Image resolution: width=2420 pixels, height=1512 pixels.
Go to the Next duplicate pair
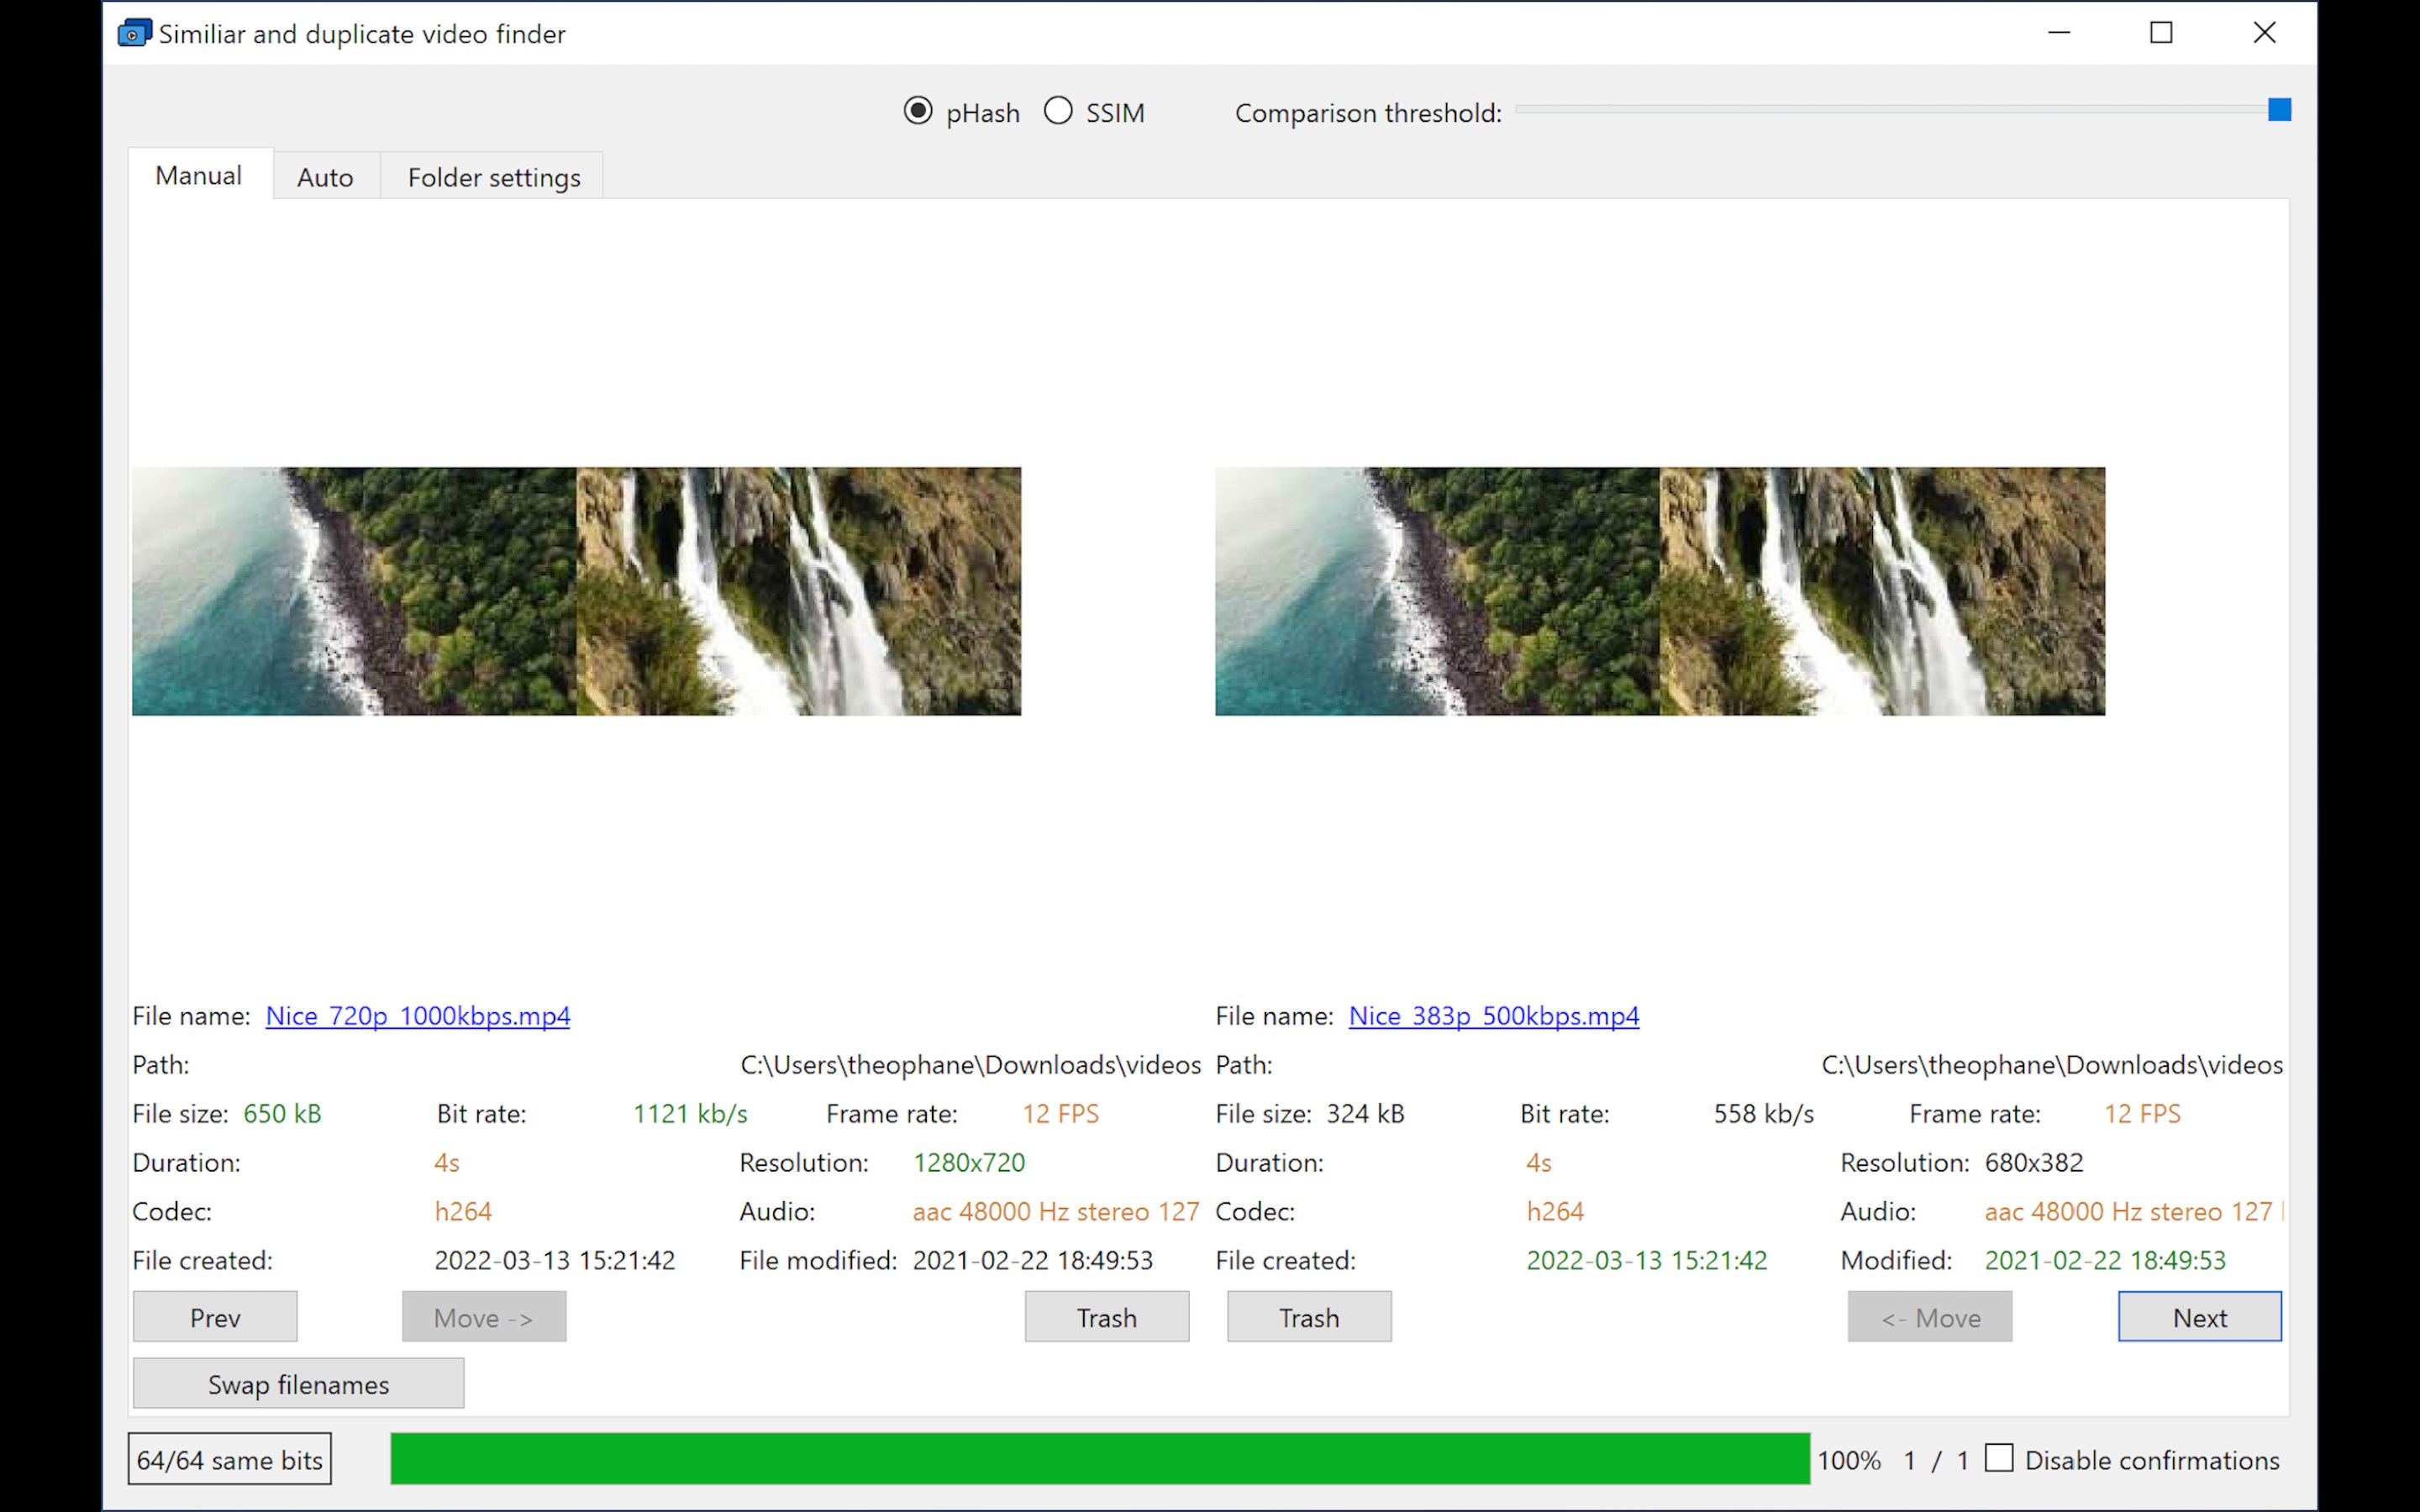(x=2199, y=1317)
